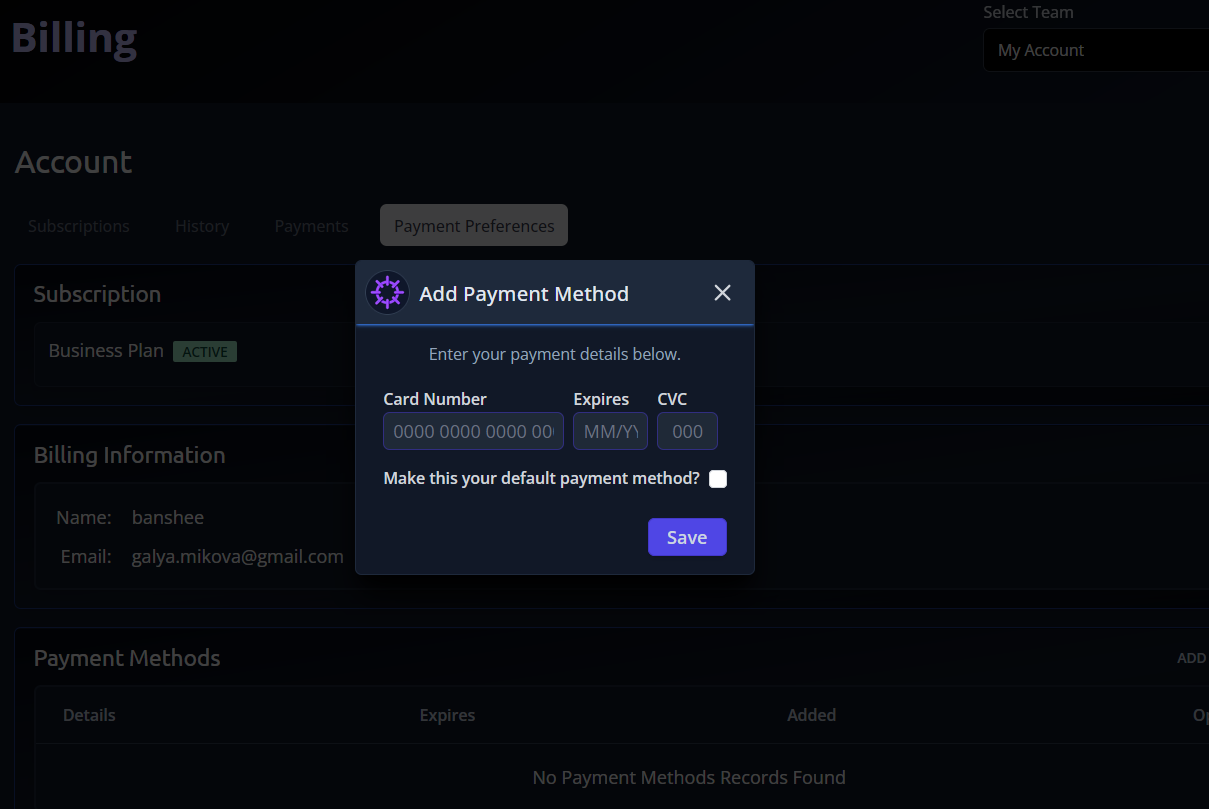Viewport: 1209px width, 809px height.
Task: Select the Payment Preferences tab
Action: pyautogui.click(x=474, y=226)
